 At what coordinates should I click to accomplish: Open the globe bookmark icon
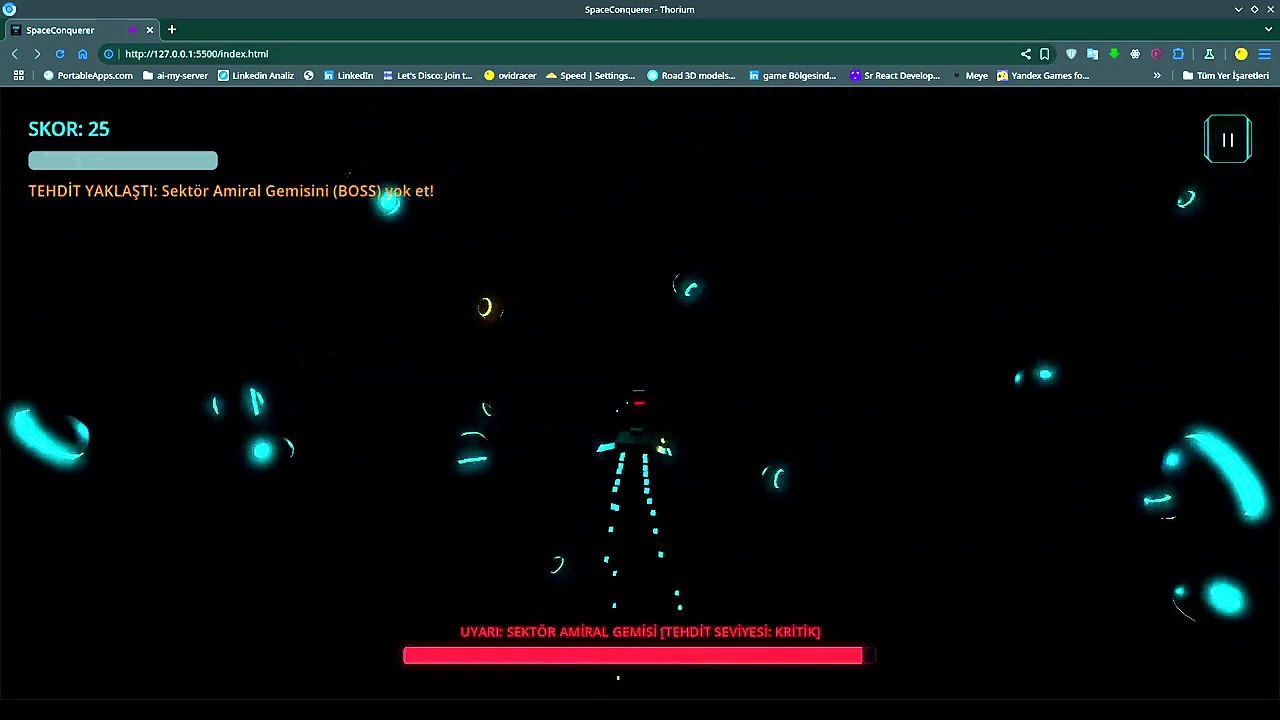pos(309,76)
